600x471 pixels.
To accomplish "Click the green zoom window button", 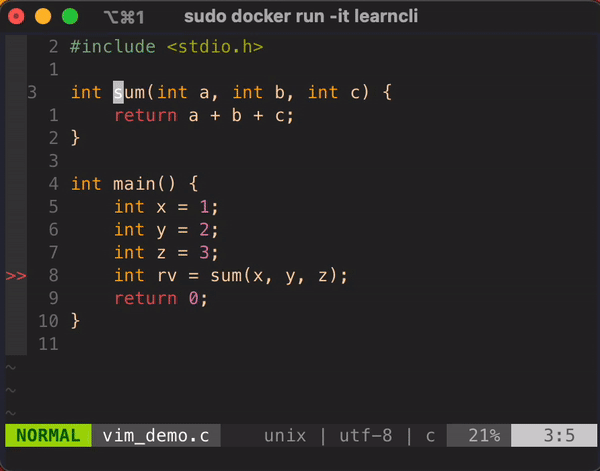I will click(70, 16).
